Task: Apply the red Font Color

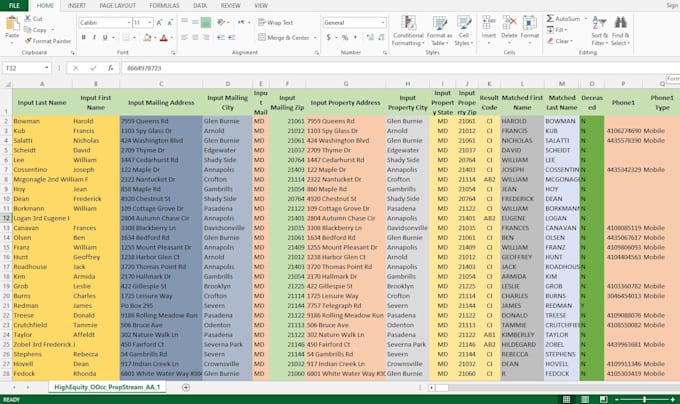Action: (x=163, y=38)
